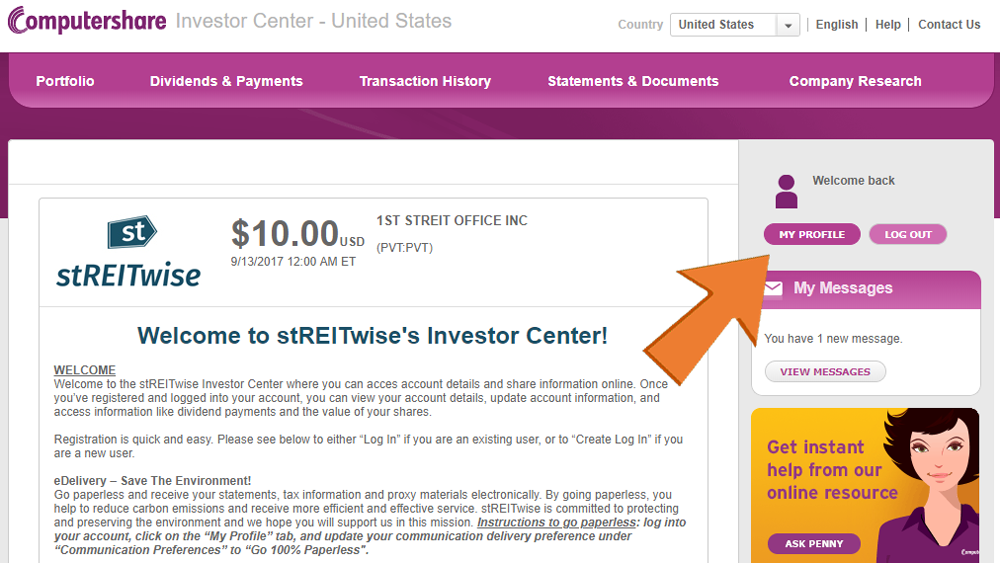This screenshot has height=563, width=1000.
Task: Click the MY PROFILE button
Action: coord(812,234)
